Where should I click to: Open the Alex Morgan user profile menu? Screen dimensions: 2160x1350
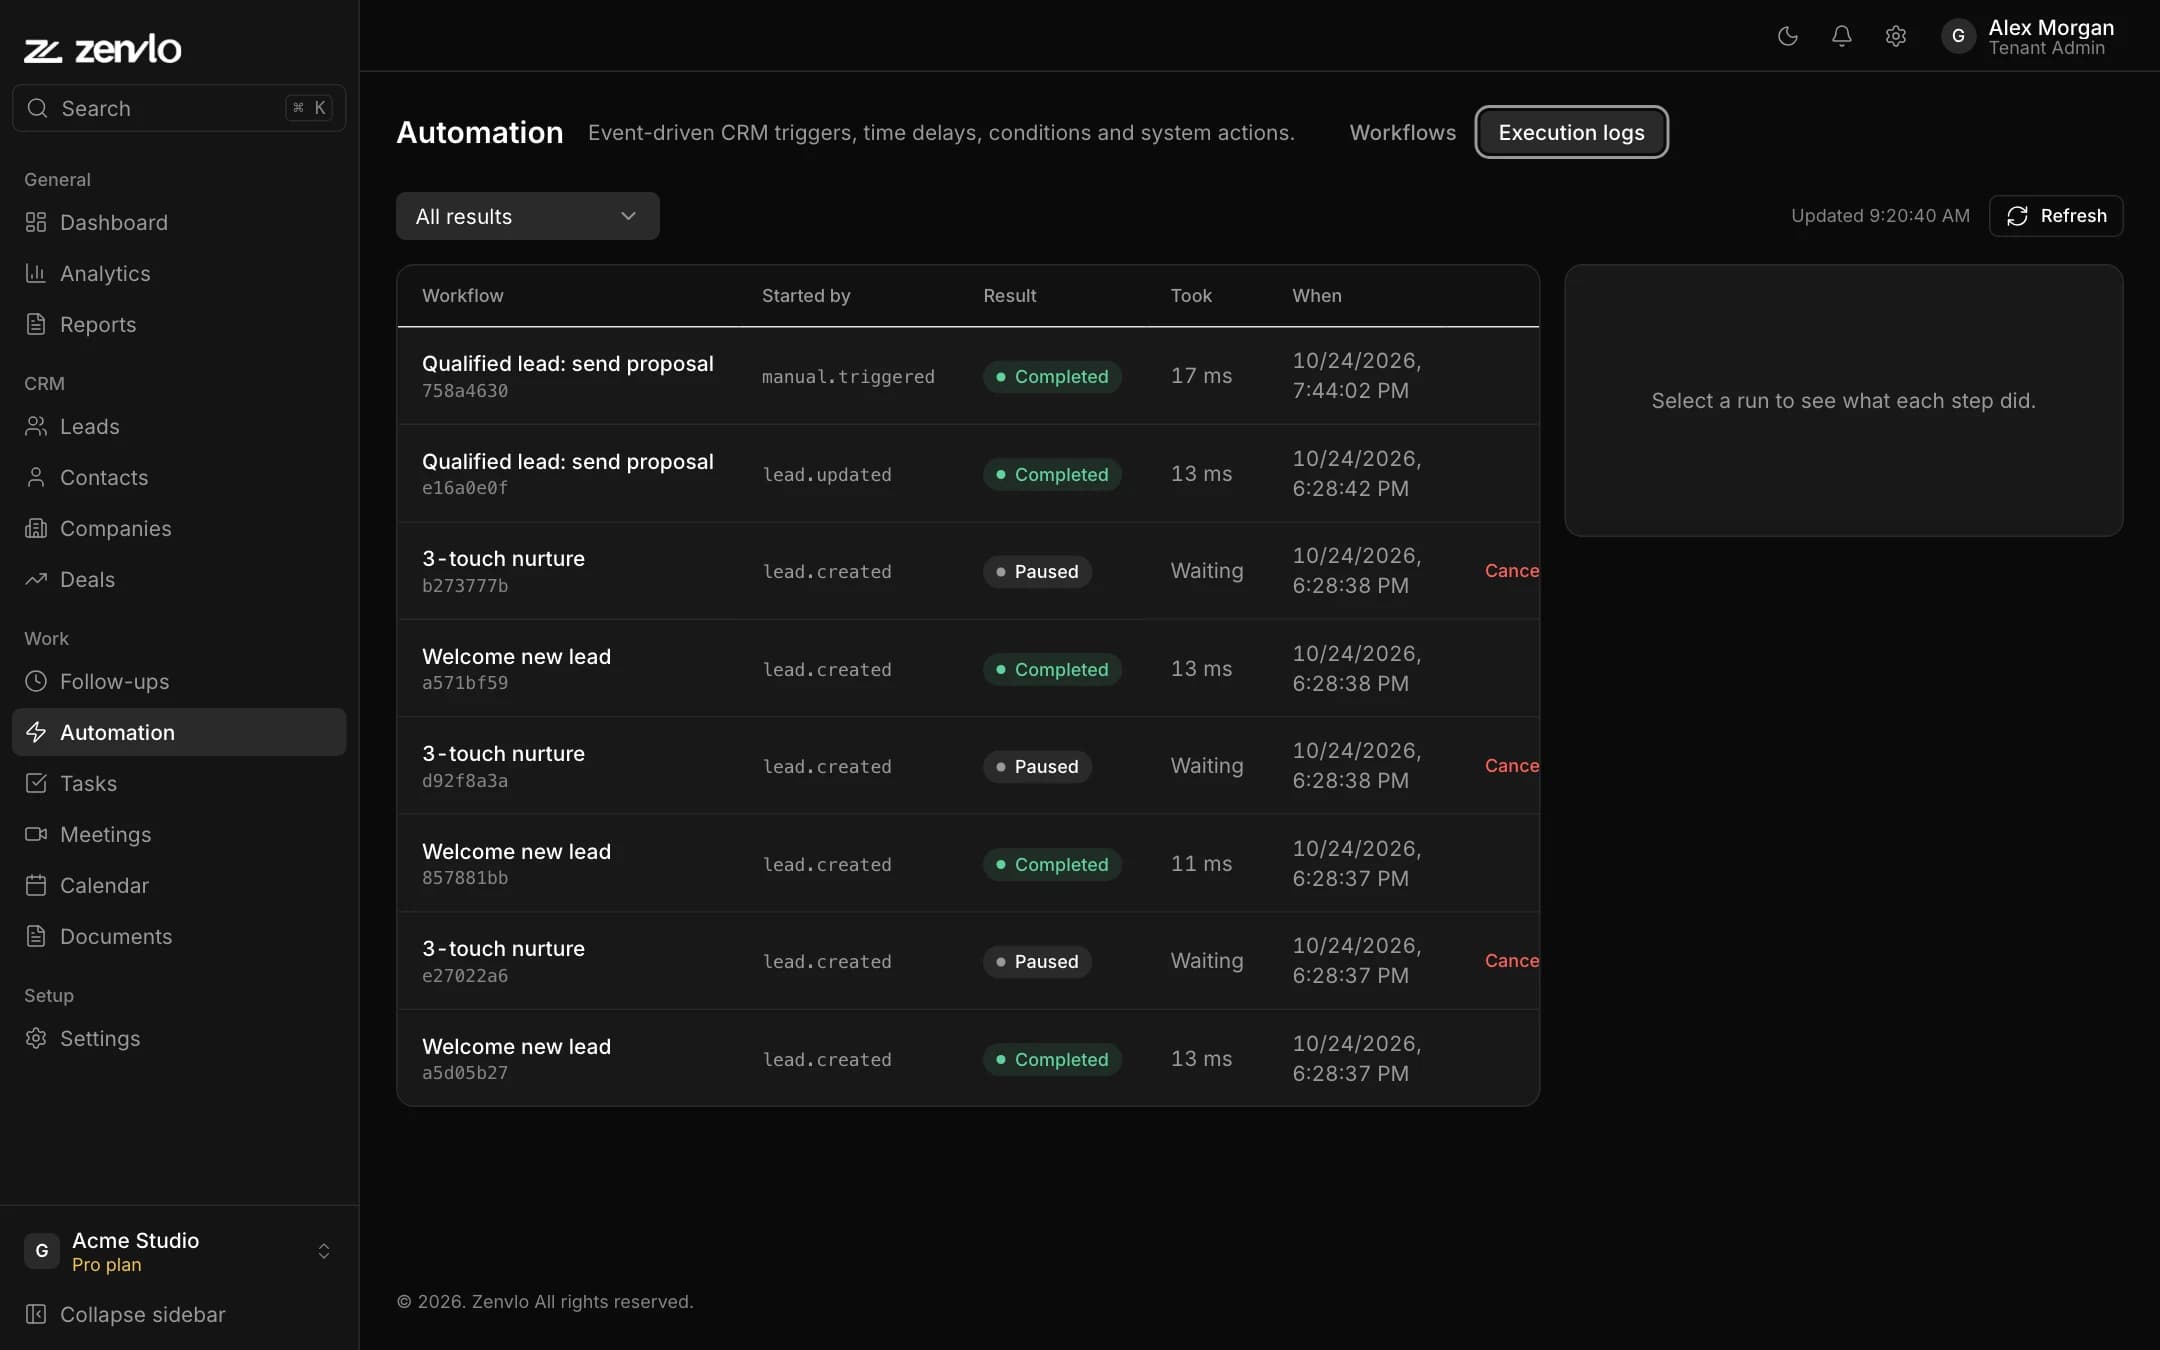pyautogui.click(x=2030, y=36)
